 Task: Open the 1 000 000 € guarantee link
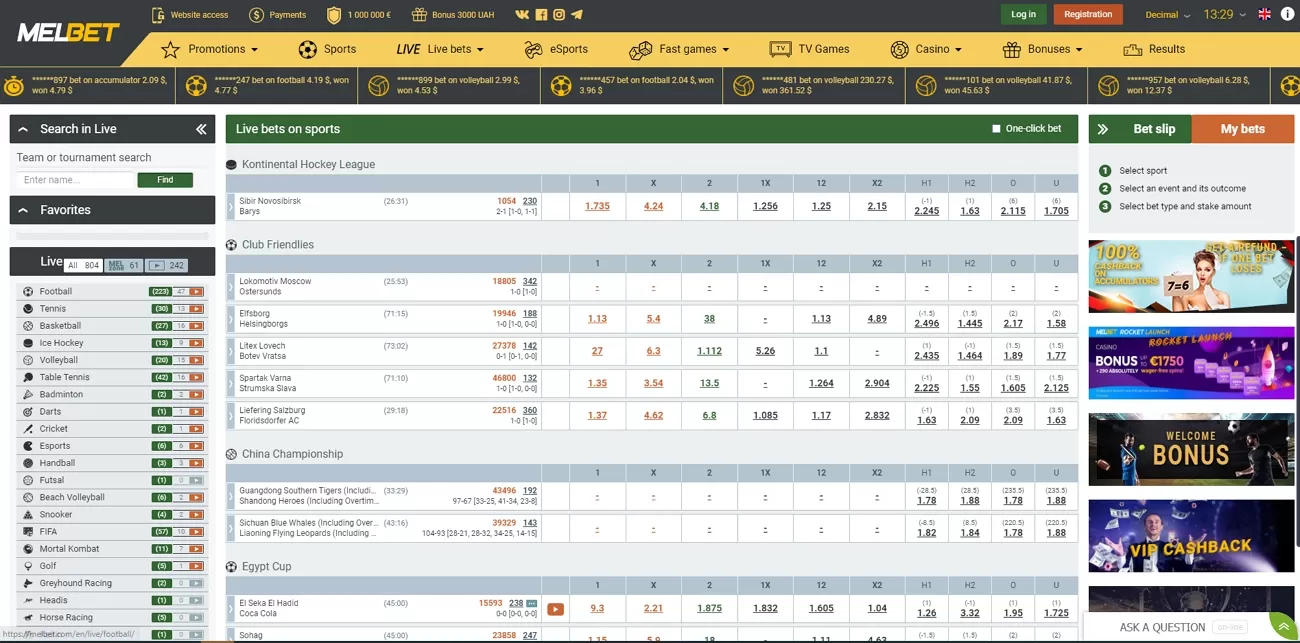(x=360, y=15)
